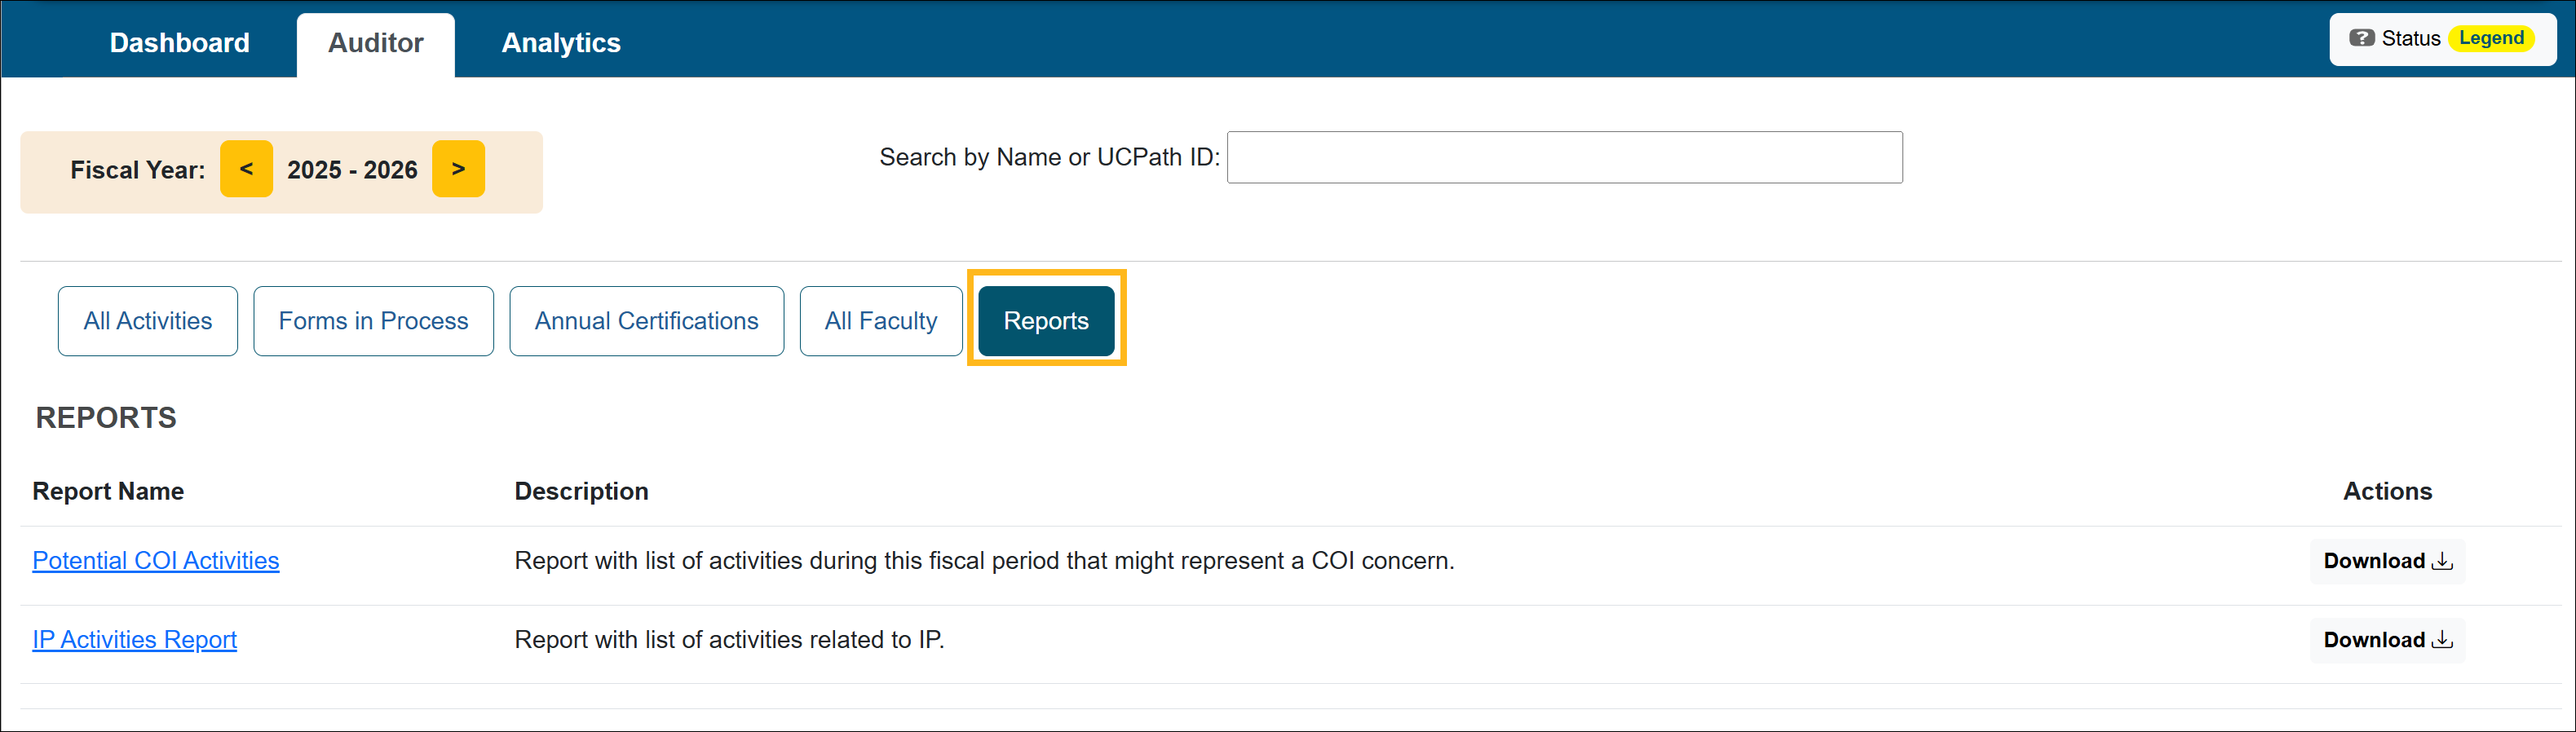Click the Actions column header
The image size is (2576, 732).
point(2386,491)
